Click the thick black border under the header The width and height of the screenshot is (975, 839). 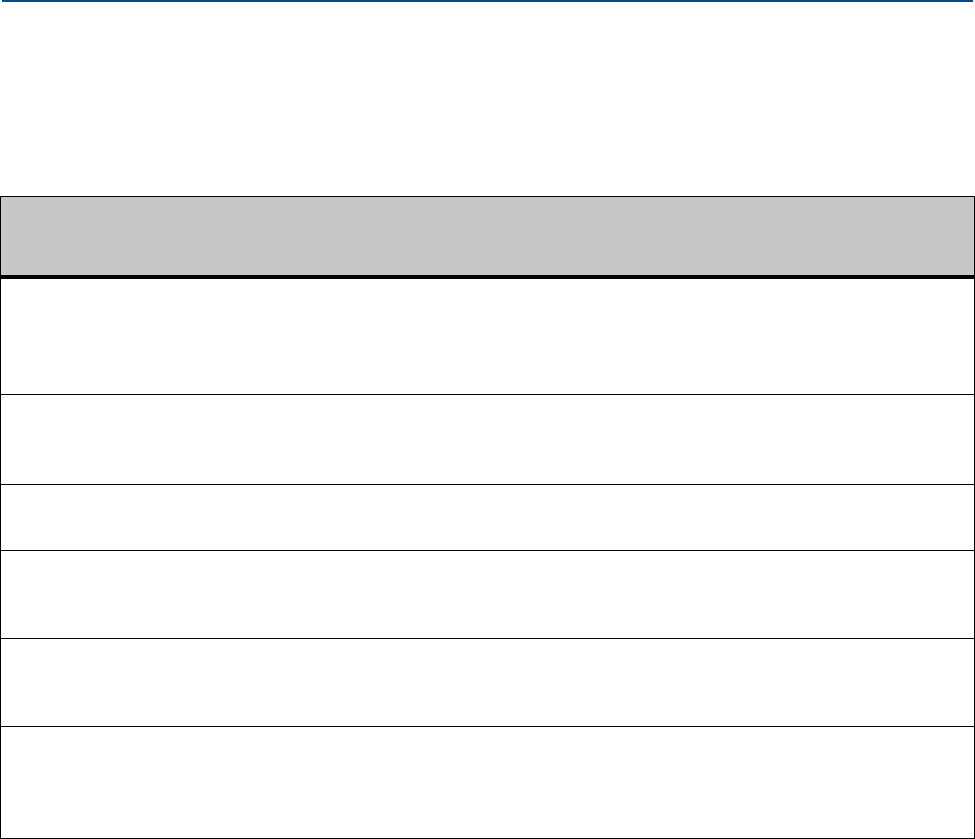point(487,276)
